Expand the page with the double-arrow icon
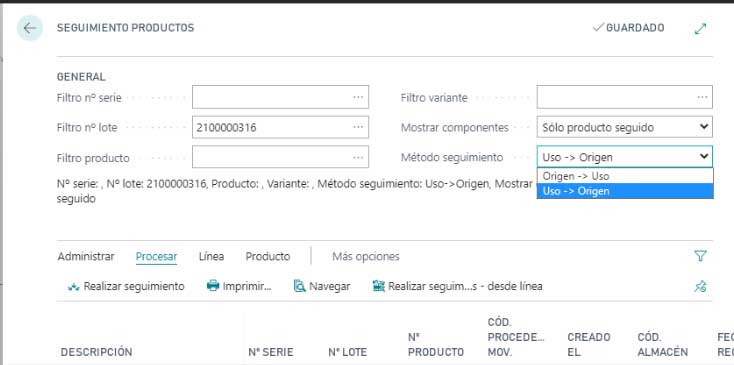734x365 pixels. tap(700, 29)
